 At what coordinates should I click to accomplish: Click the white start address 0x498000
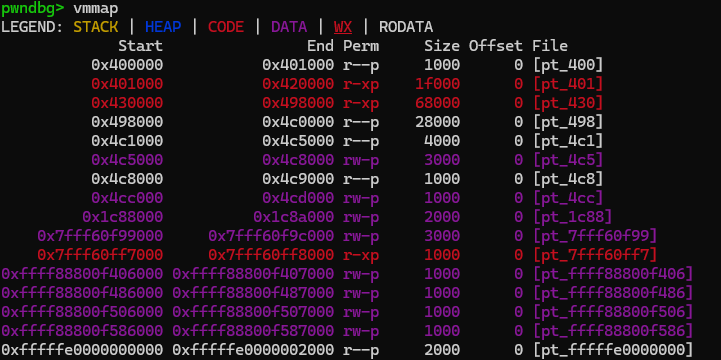tap(127, 122)
